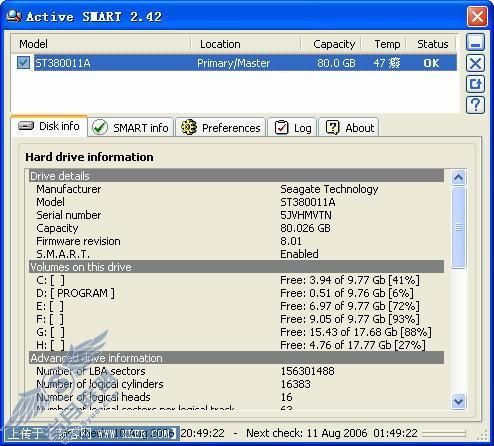Click the scroll up arrow in drive info
The image size is (494, 446).
[x=458, y=177]
